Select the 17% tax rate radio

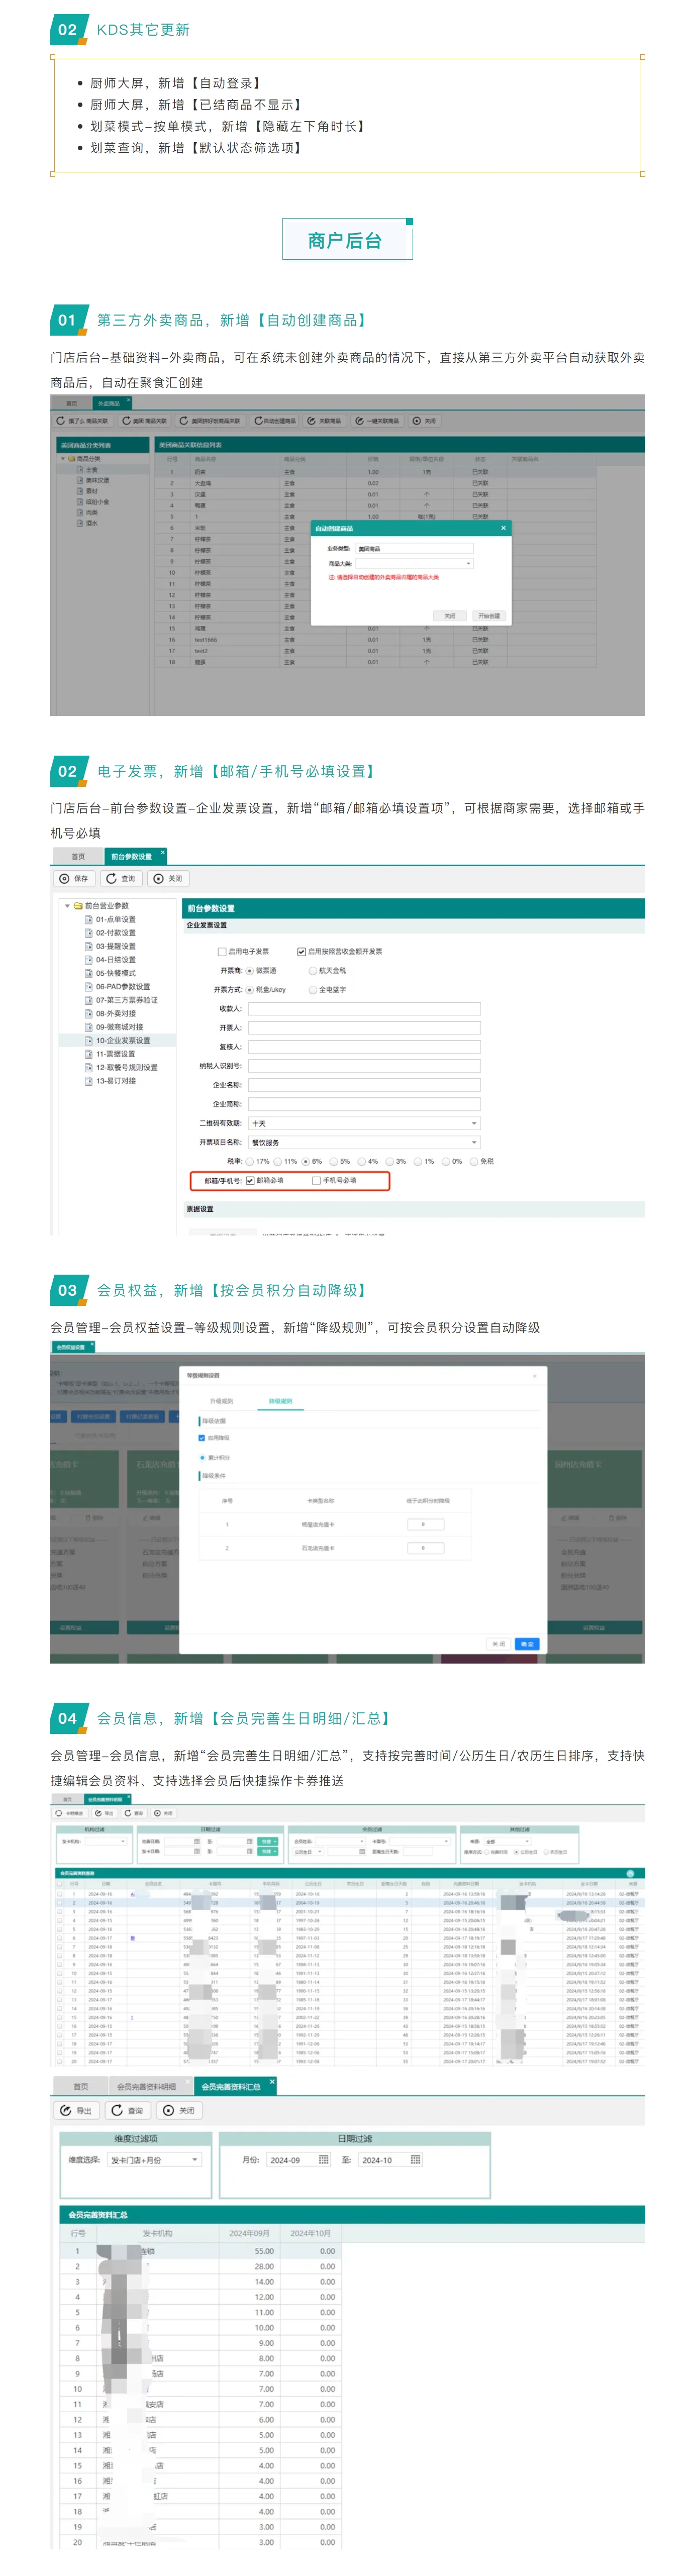pyautogui.click(x=250, y=1162)
